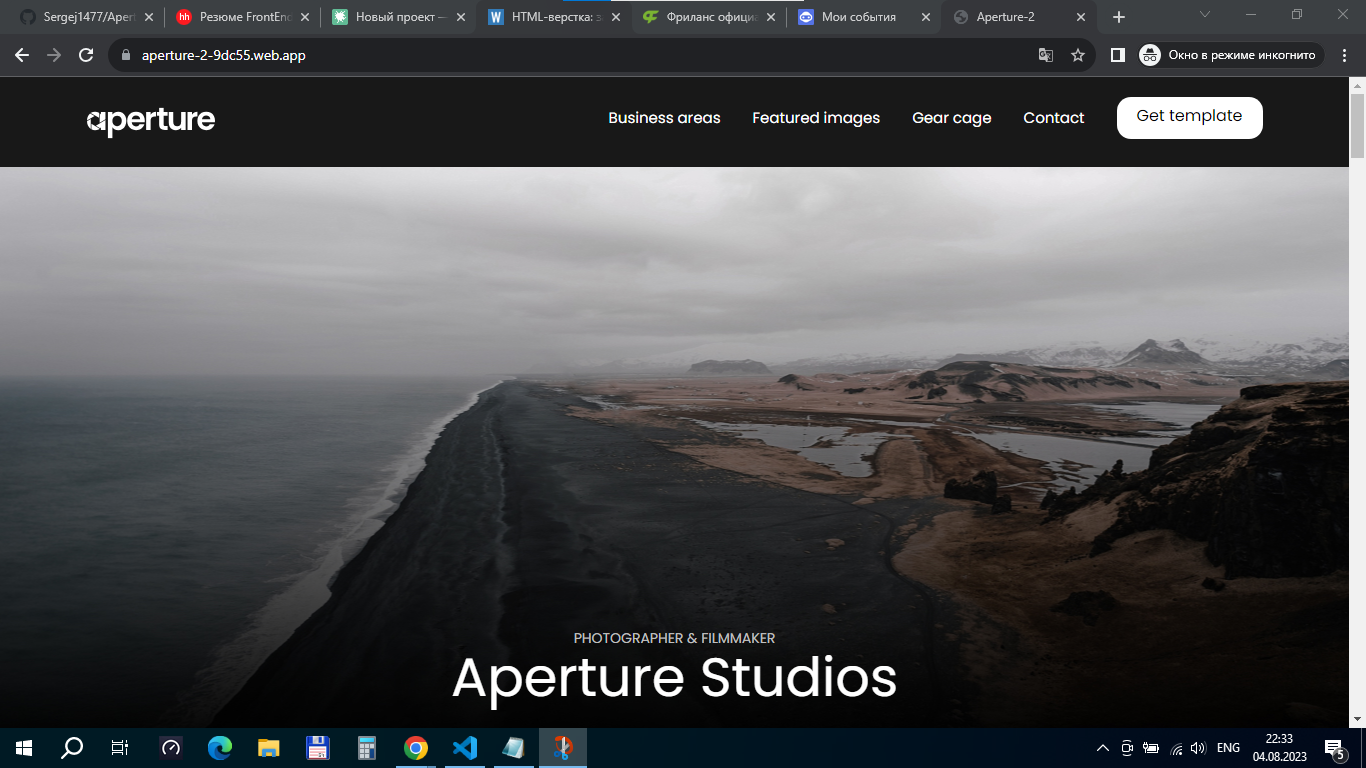Reload the page with the refresh icon
Screen dimensions: 1366x768
pos(86,55)
